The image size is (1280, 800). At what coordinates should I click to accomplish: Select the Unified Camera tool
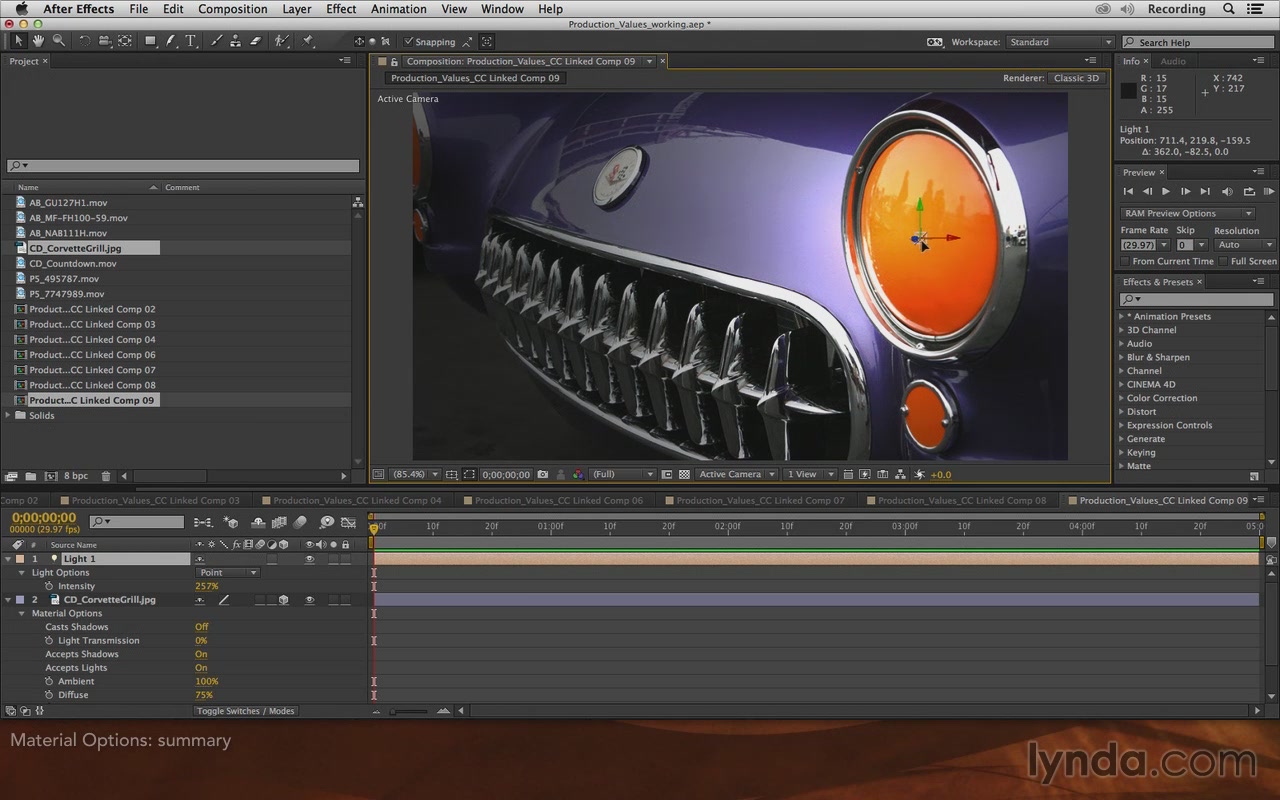[x=104, y=41]
